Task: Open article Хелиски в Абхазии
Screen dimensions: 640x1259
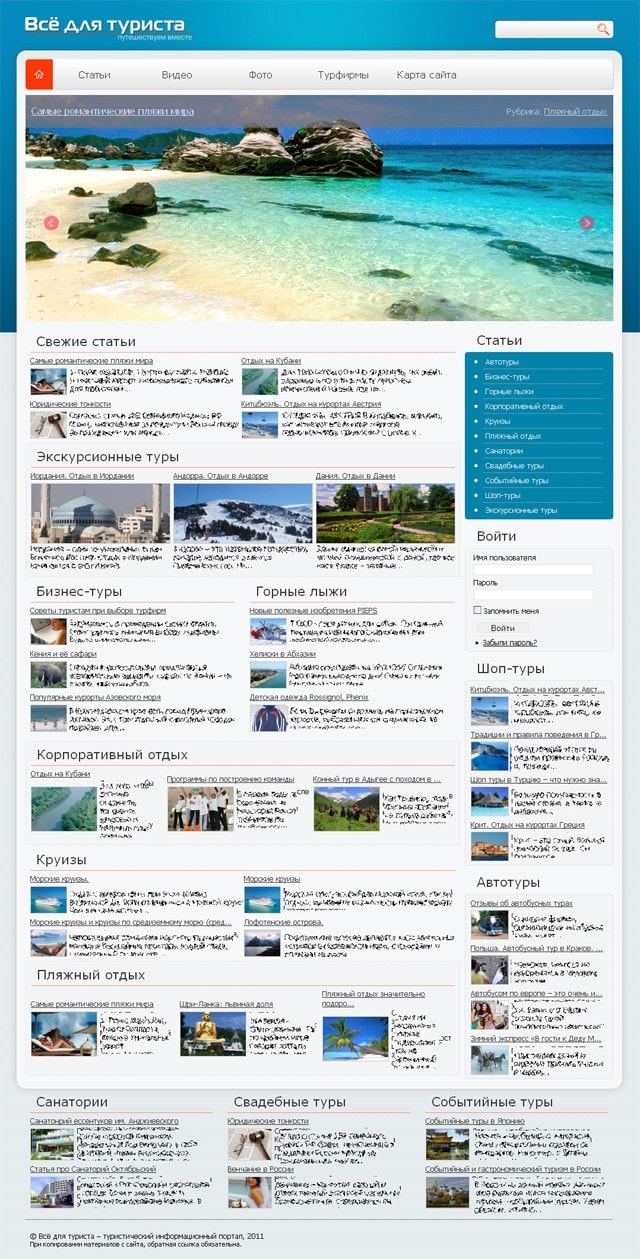Action: [282, 654]
